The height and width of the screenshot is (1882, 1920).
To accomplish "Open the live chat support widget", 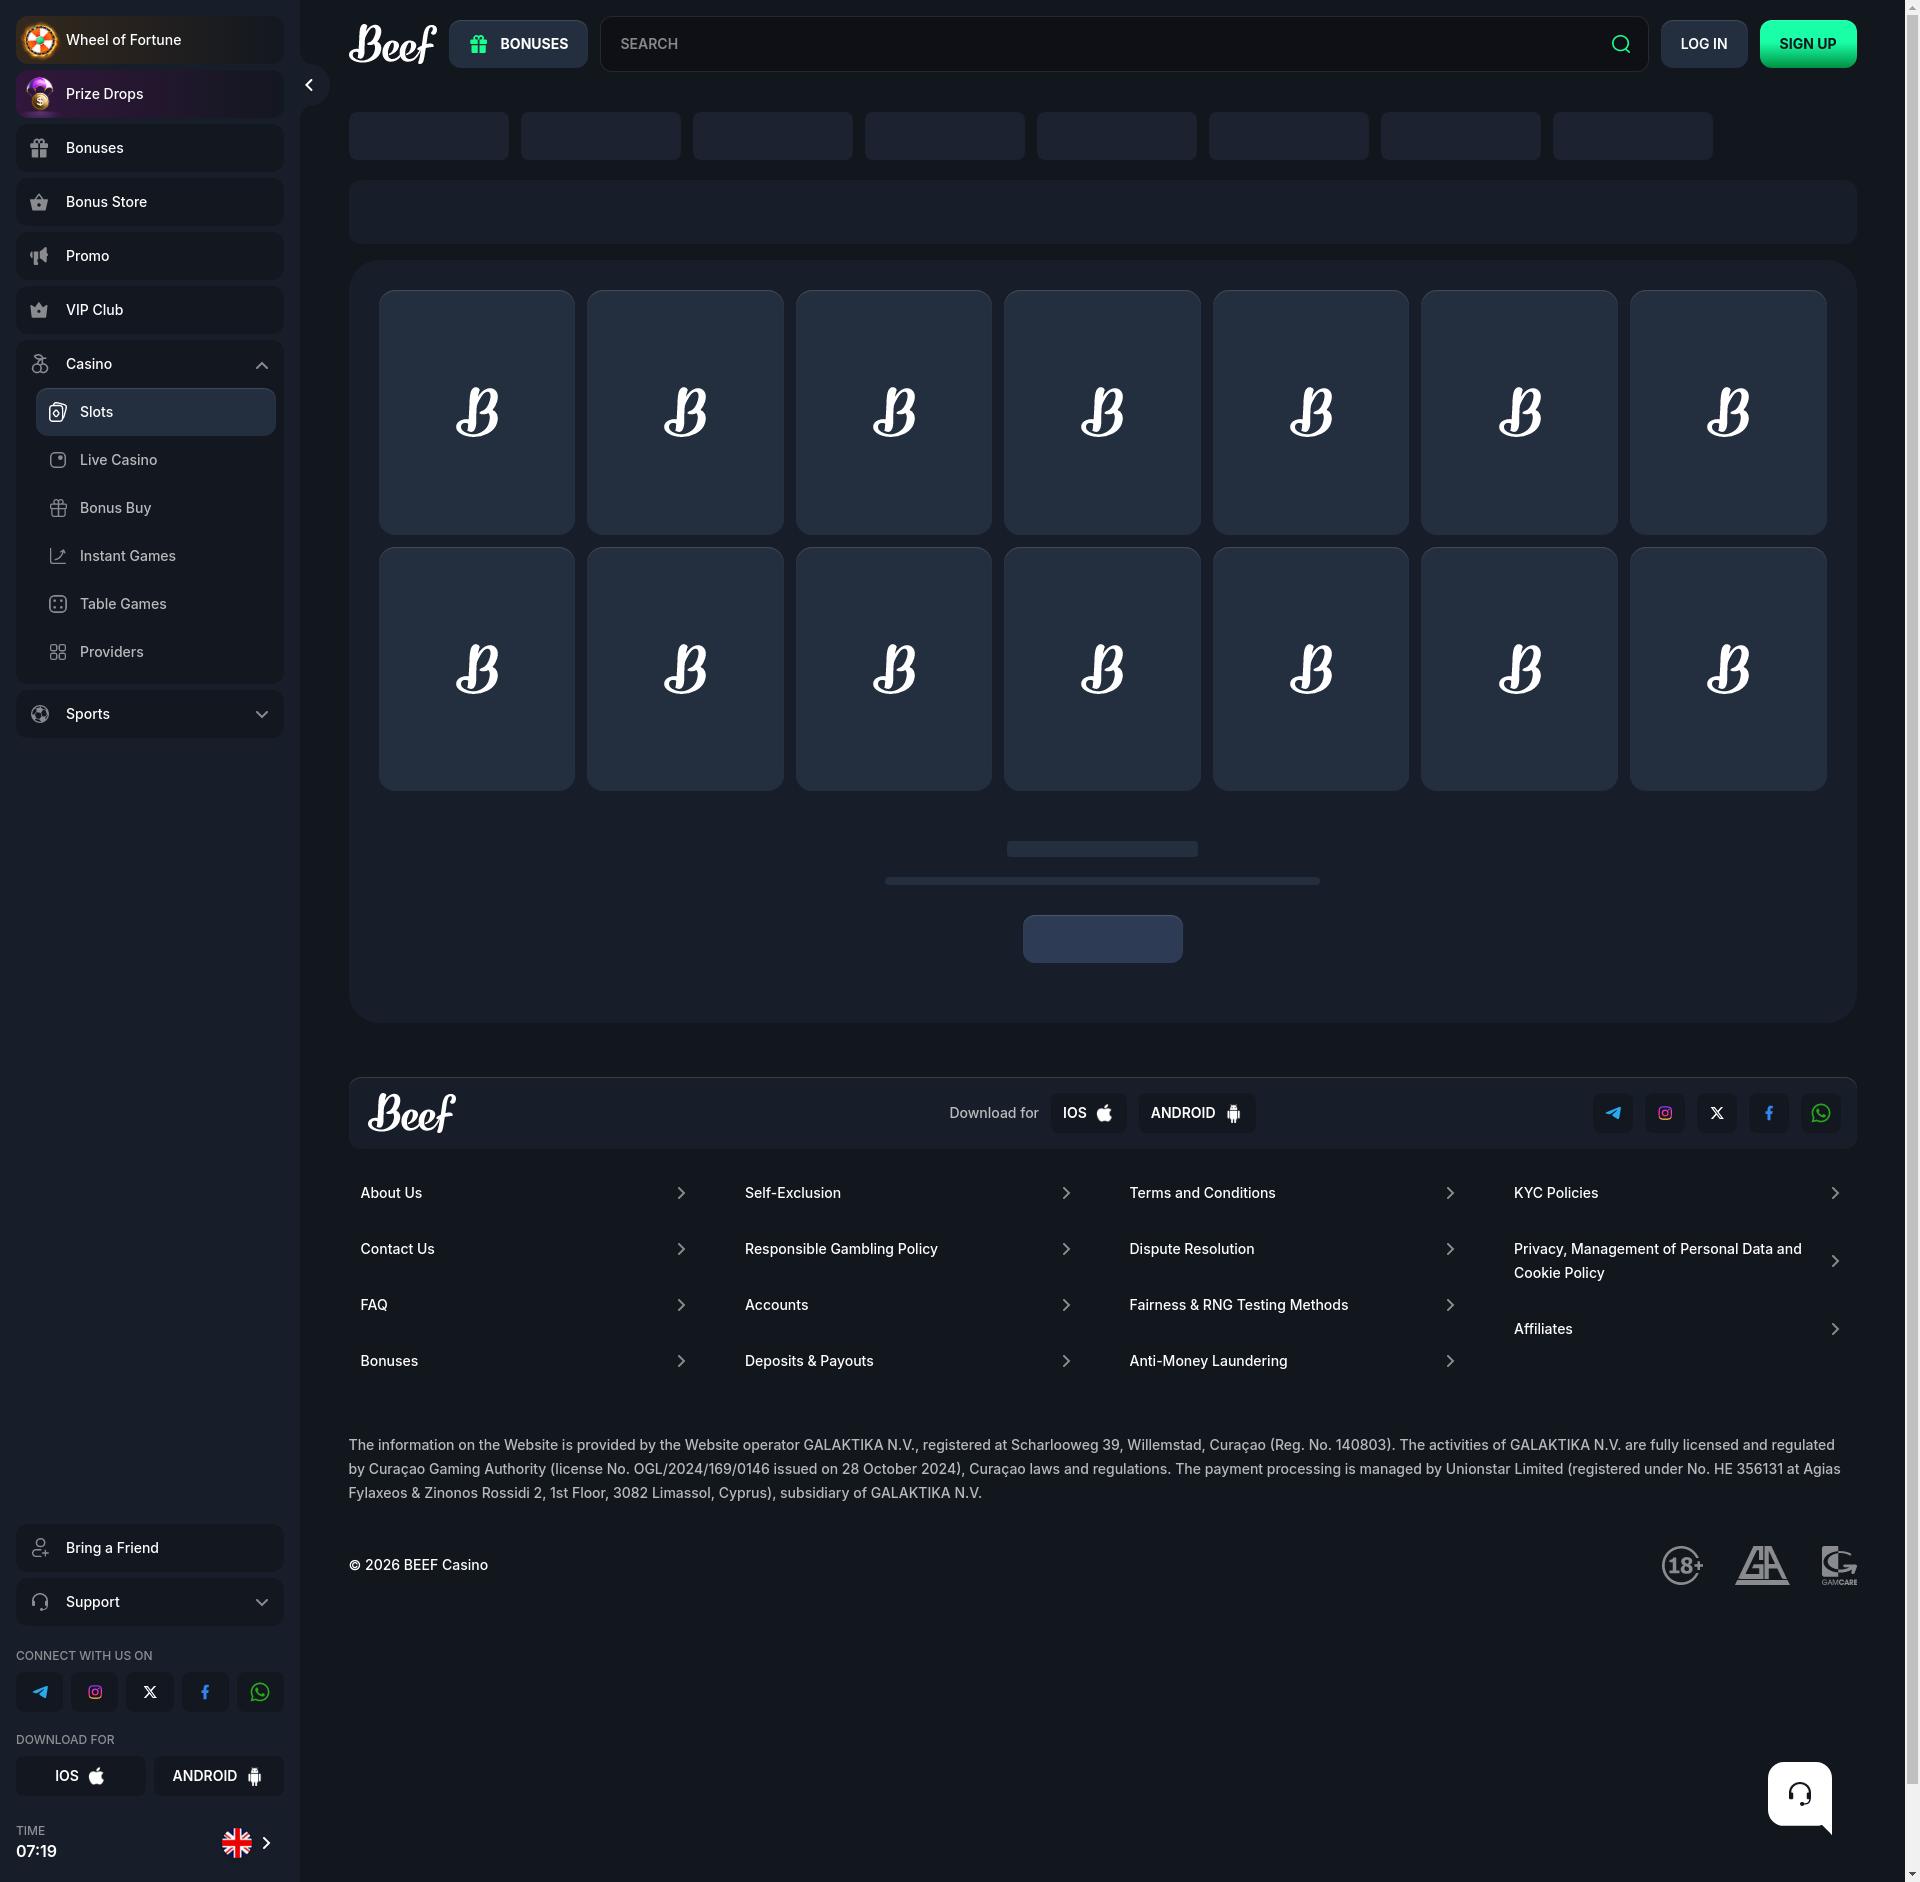I will [1799, 1794].
